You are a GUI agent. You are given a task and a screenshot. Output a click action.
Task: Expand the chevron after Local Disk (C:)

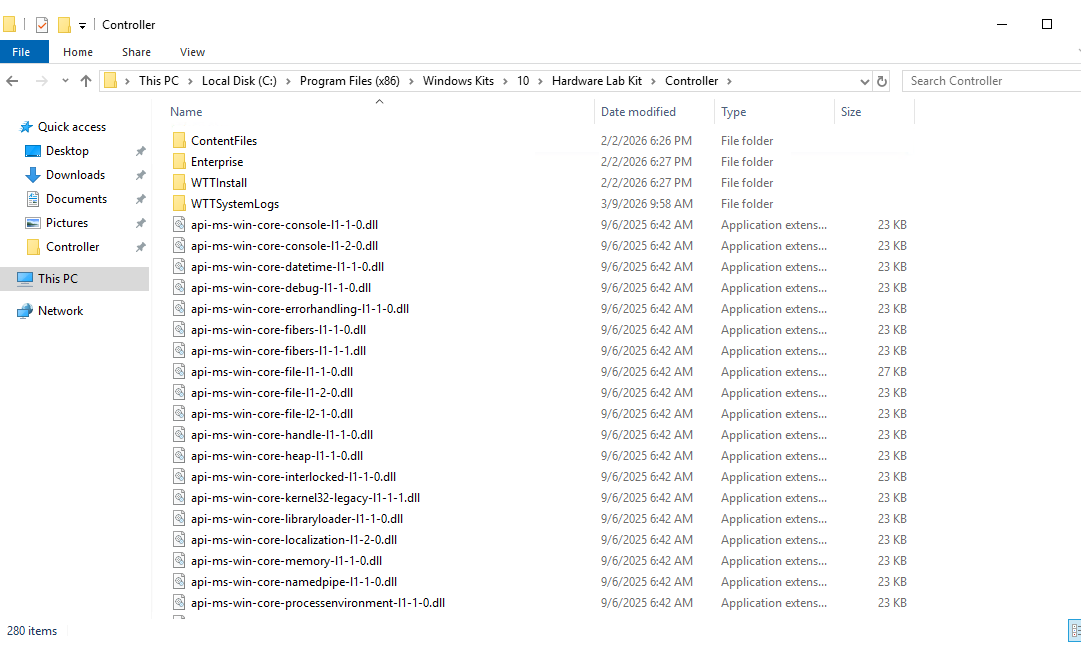(x=288, y=81)
